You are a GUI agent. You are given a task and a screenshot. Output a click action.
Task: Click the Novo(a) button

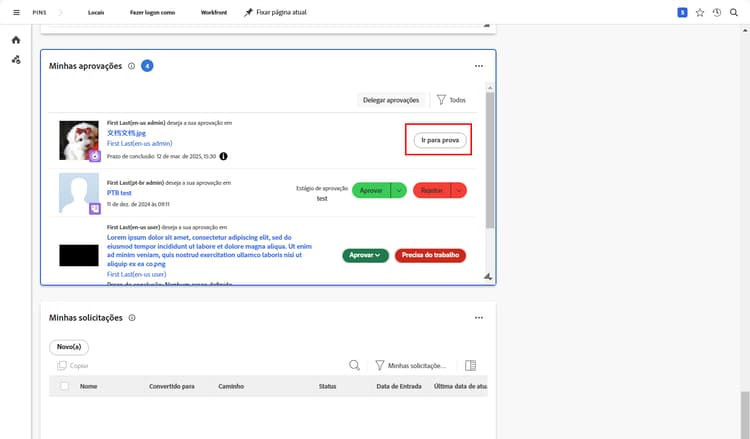pos(69,347)
